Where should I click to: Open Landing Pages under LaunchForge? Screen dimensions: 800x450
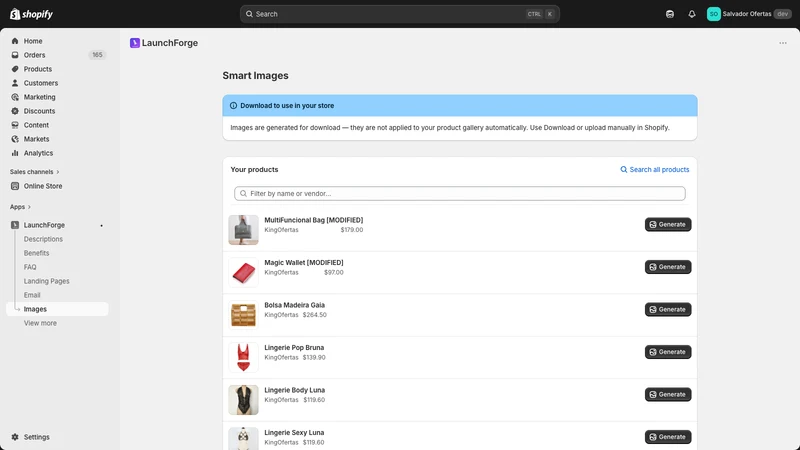click(46, 281)
